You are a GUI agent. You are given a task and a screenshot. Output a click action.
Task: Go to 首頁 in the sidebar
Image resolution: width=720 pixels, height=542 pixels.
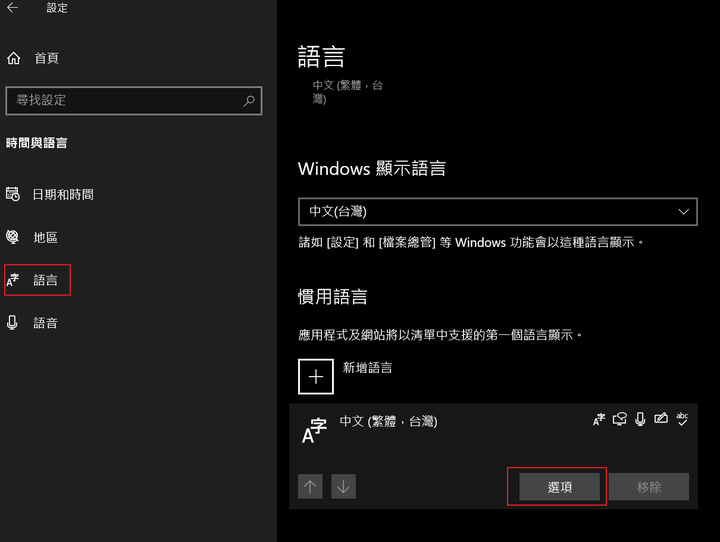46,58
